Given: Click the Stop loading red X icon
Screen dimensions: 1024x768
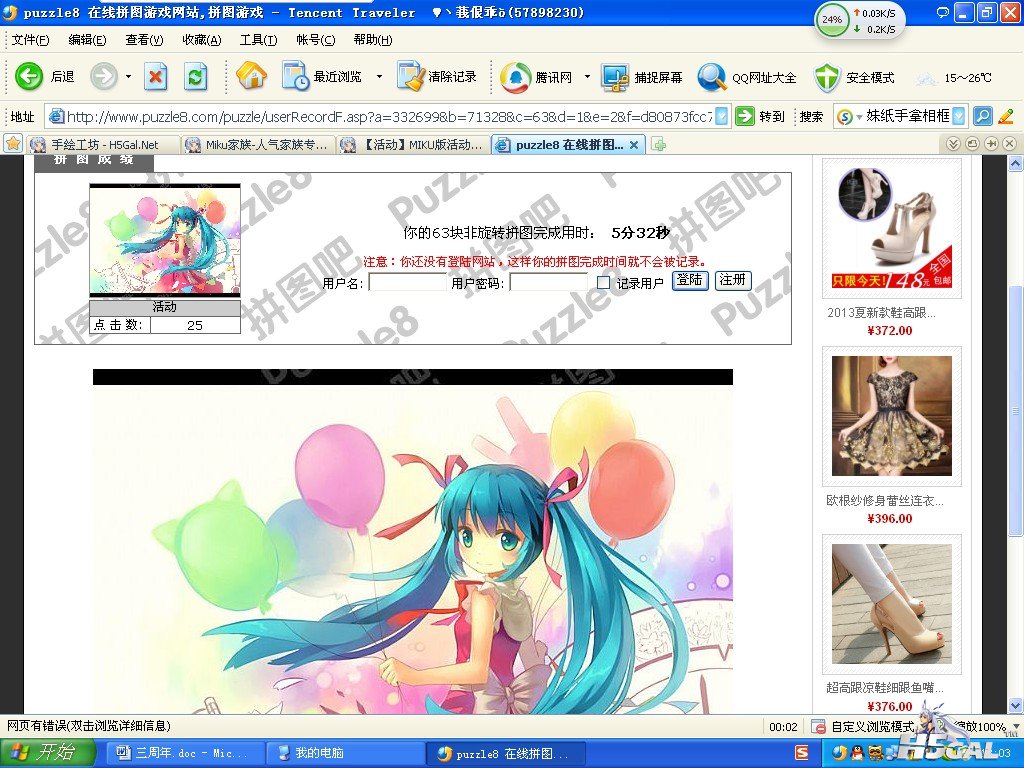Looking at the screenshot, I should pyautogui.click(x=155, y=76).
